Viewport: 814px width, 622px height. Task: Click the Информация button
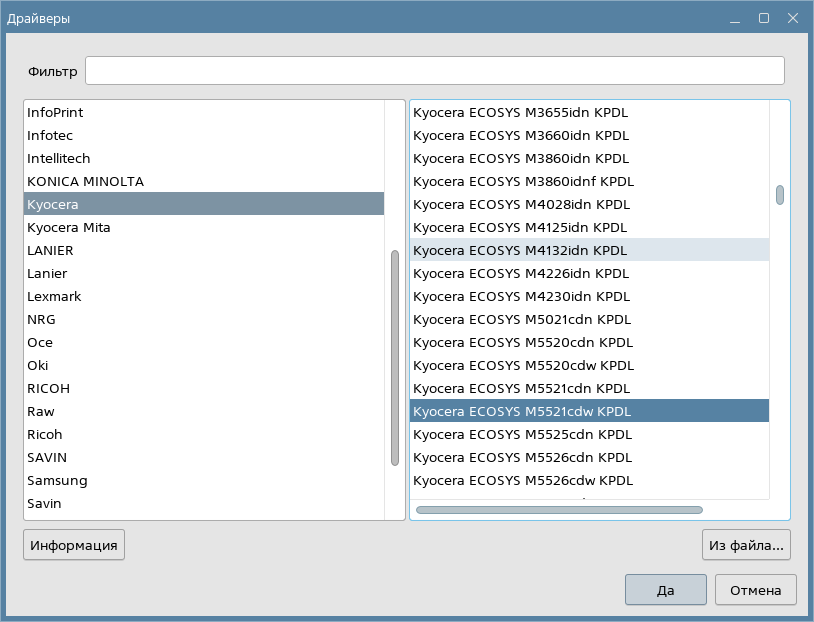(x=74, y=545)
